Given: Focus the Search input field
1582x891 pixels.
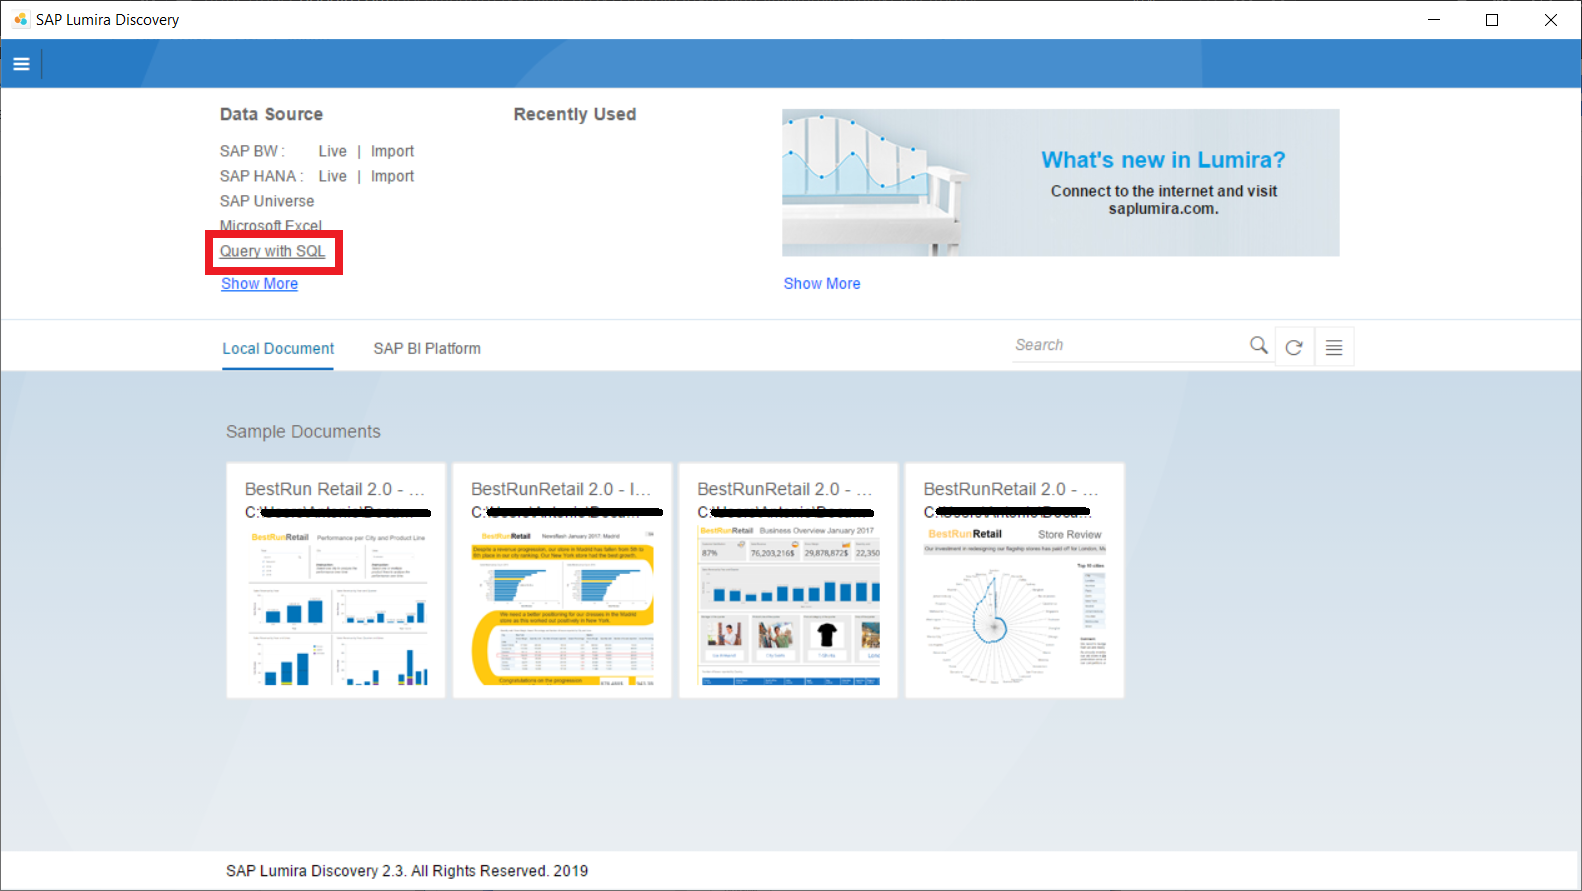Looking at the screenshot, I should tap(1128, 345).
